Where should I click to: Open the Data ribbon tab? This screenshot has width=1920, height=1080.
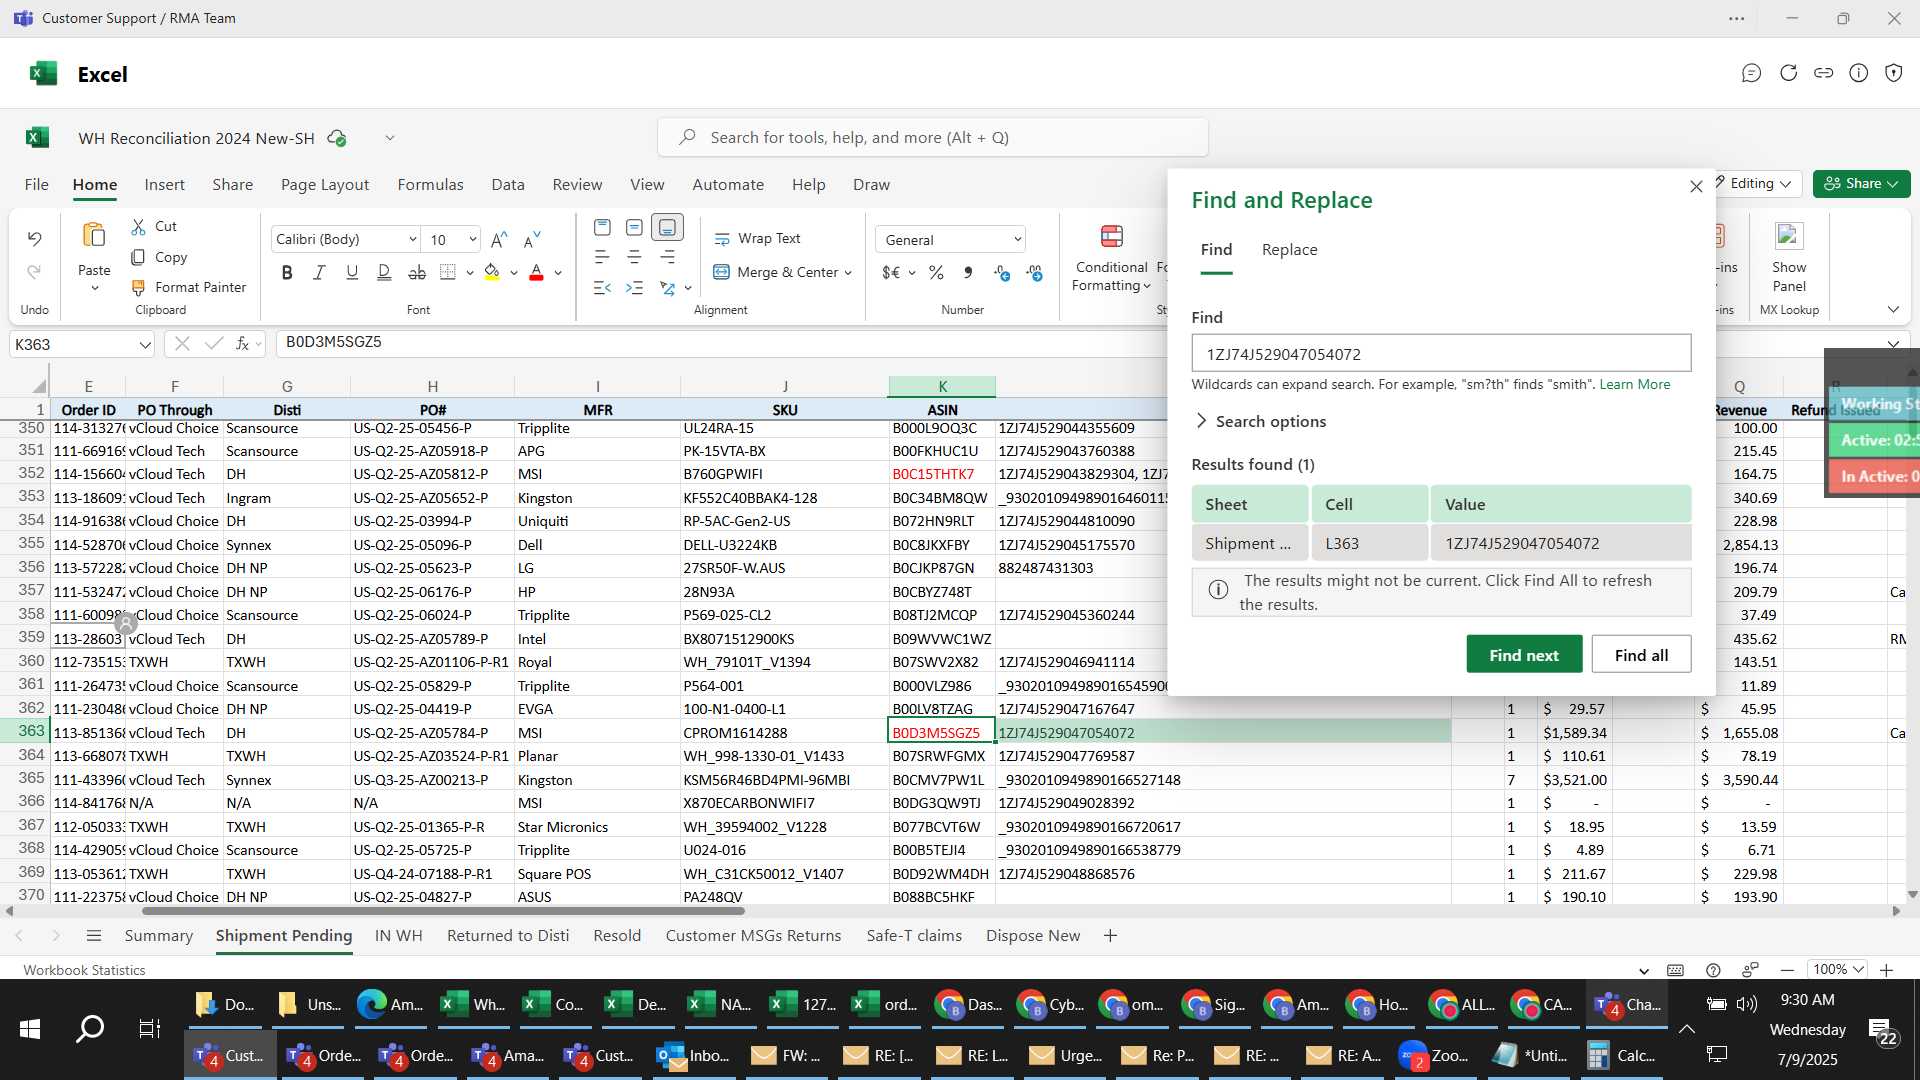coord(508,185)
